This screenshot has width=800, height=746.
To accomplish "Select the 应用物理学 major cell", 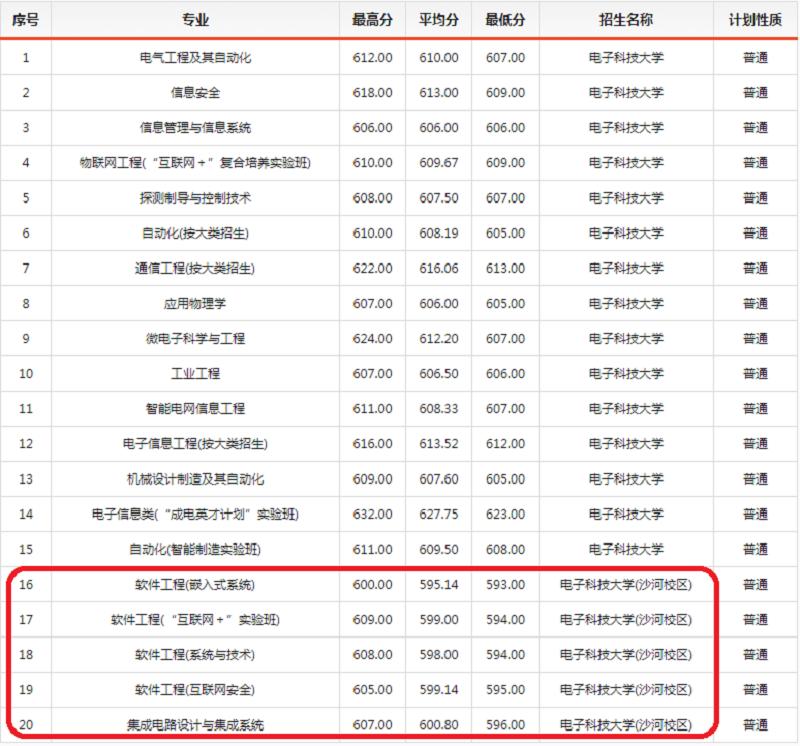I will (195, 304).
